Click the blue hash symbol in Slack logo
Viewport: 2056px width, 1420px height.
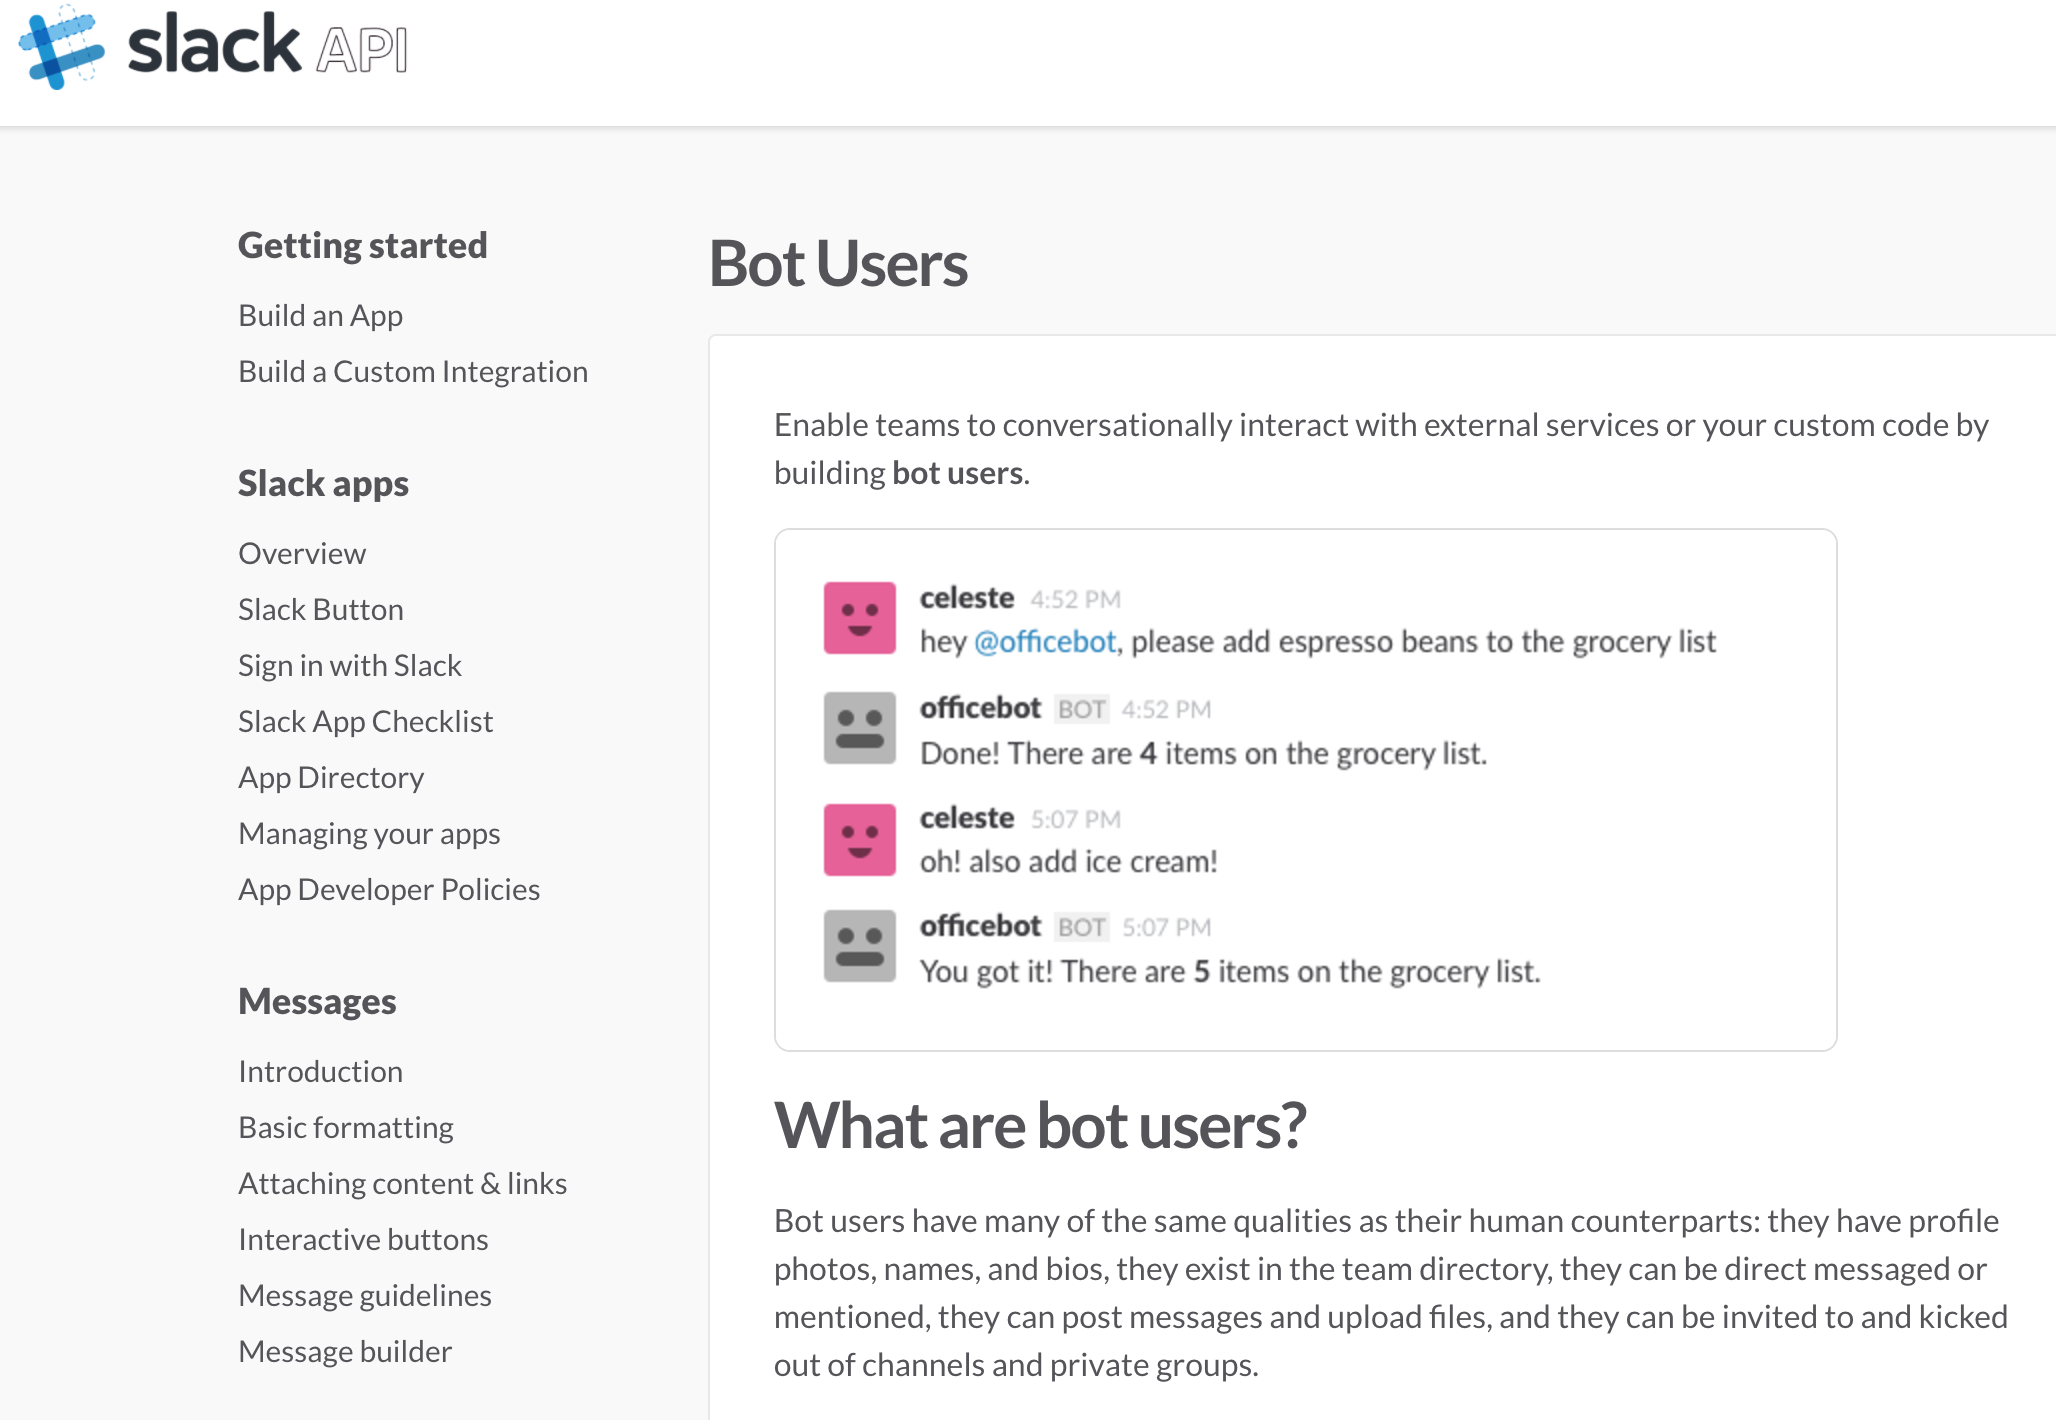click(x=60, y=50)
